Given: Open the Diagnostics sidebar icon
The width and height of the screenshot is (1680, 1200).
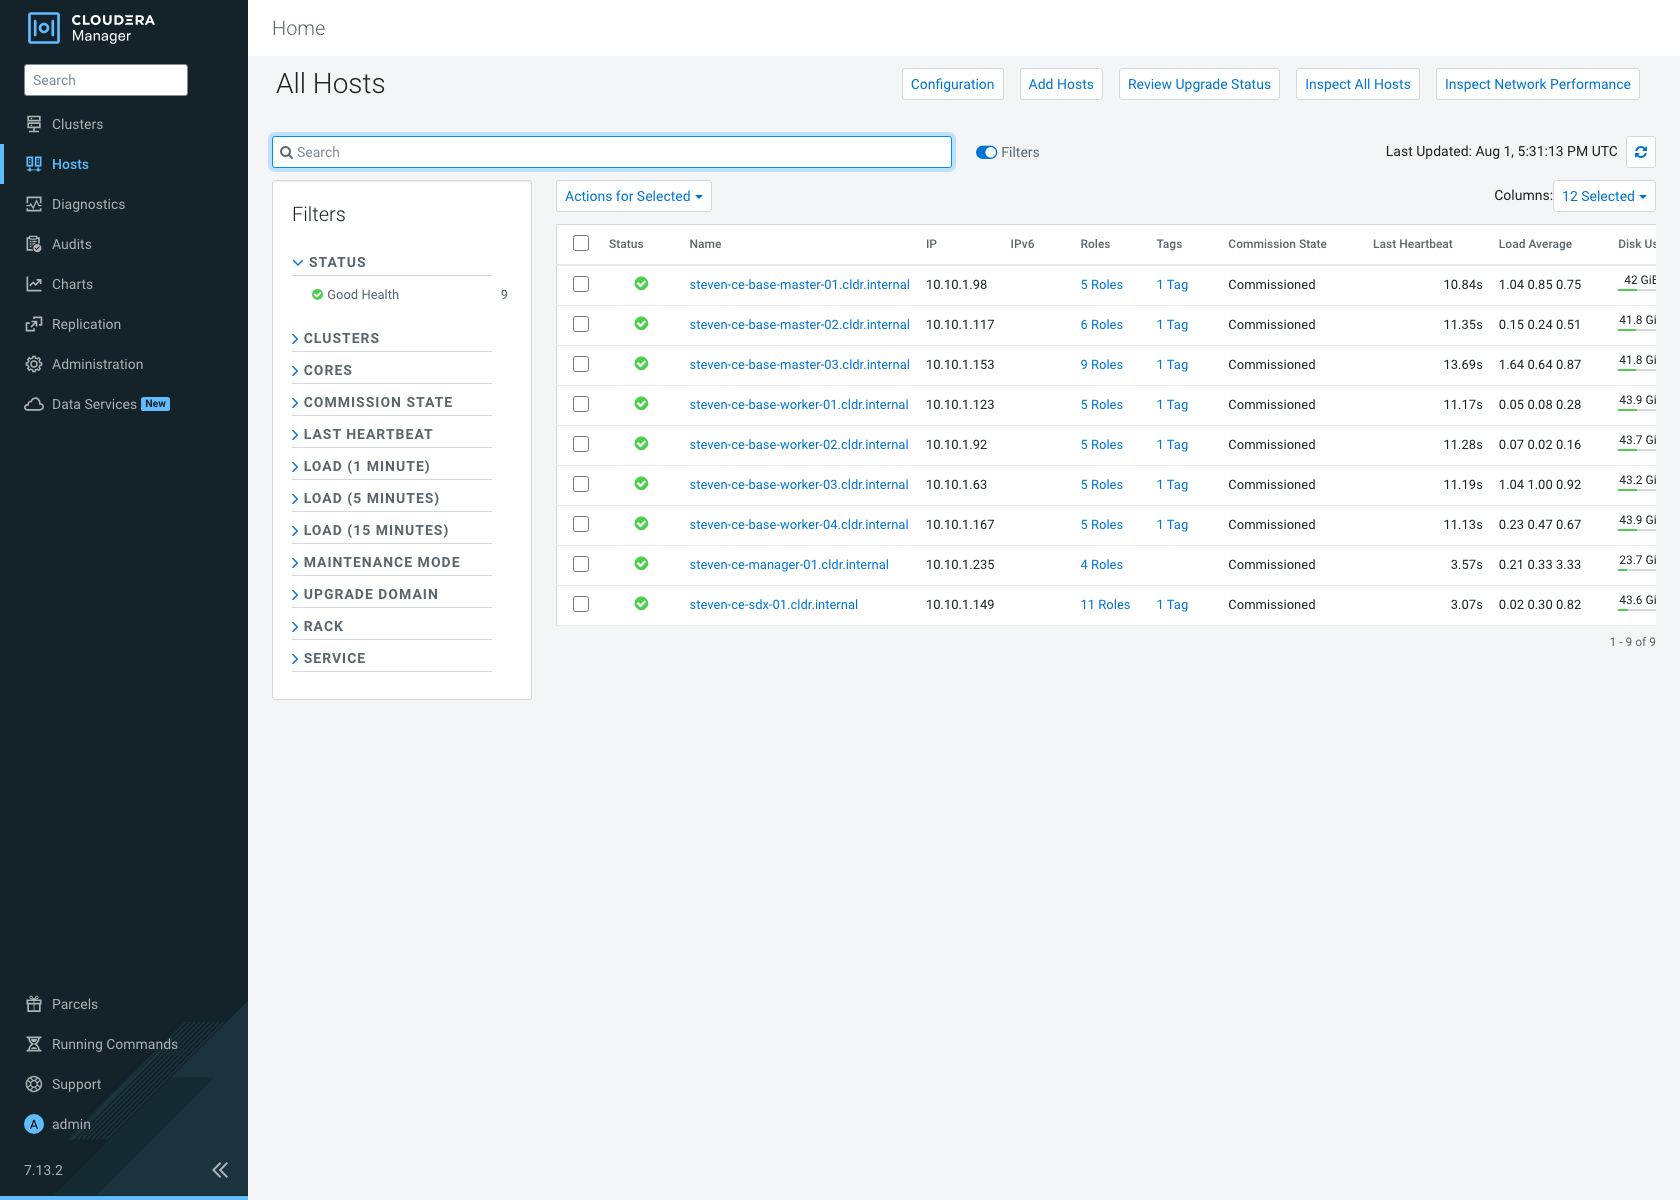Looking at the screenshot, I should pyautogui.click(x=34, y=204).
